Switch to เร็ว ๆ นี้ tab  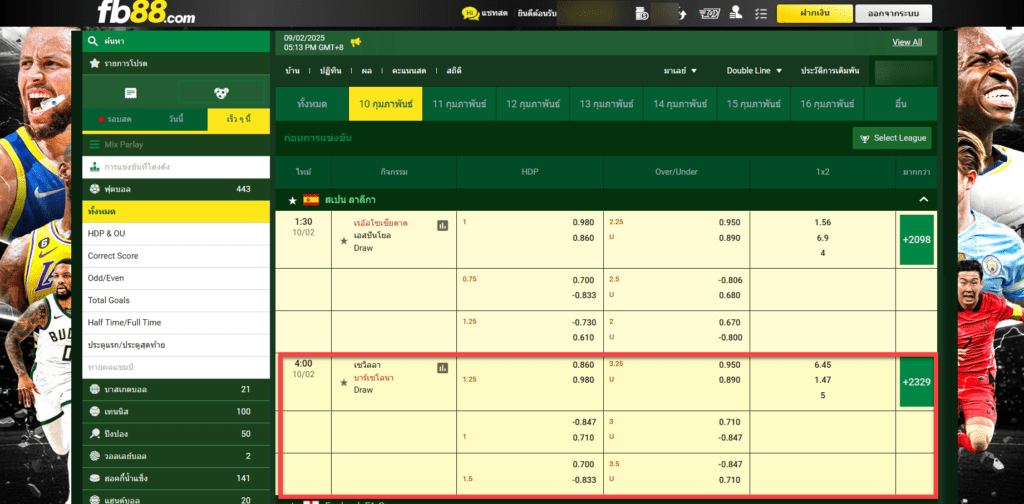[238, 119]
